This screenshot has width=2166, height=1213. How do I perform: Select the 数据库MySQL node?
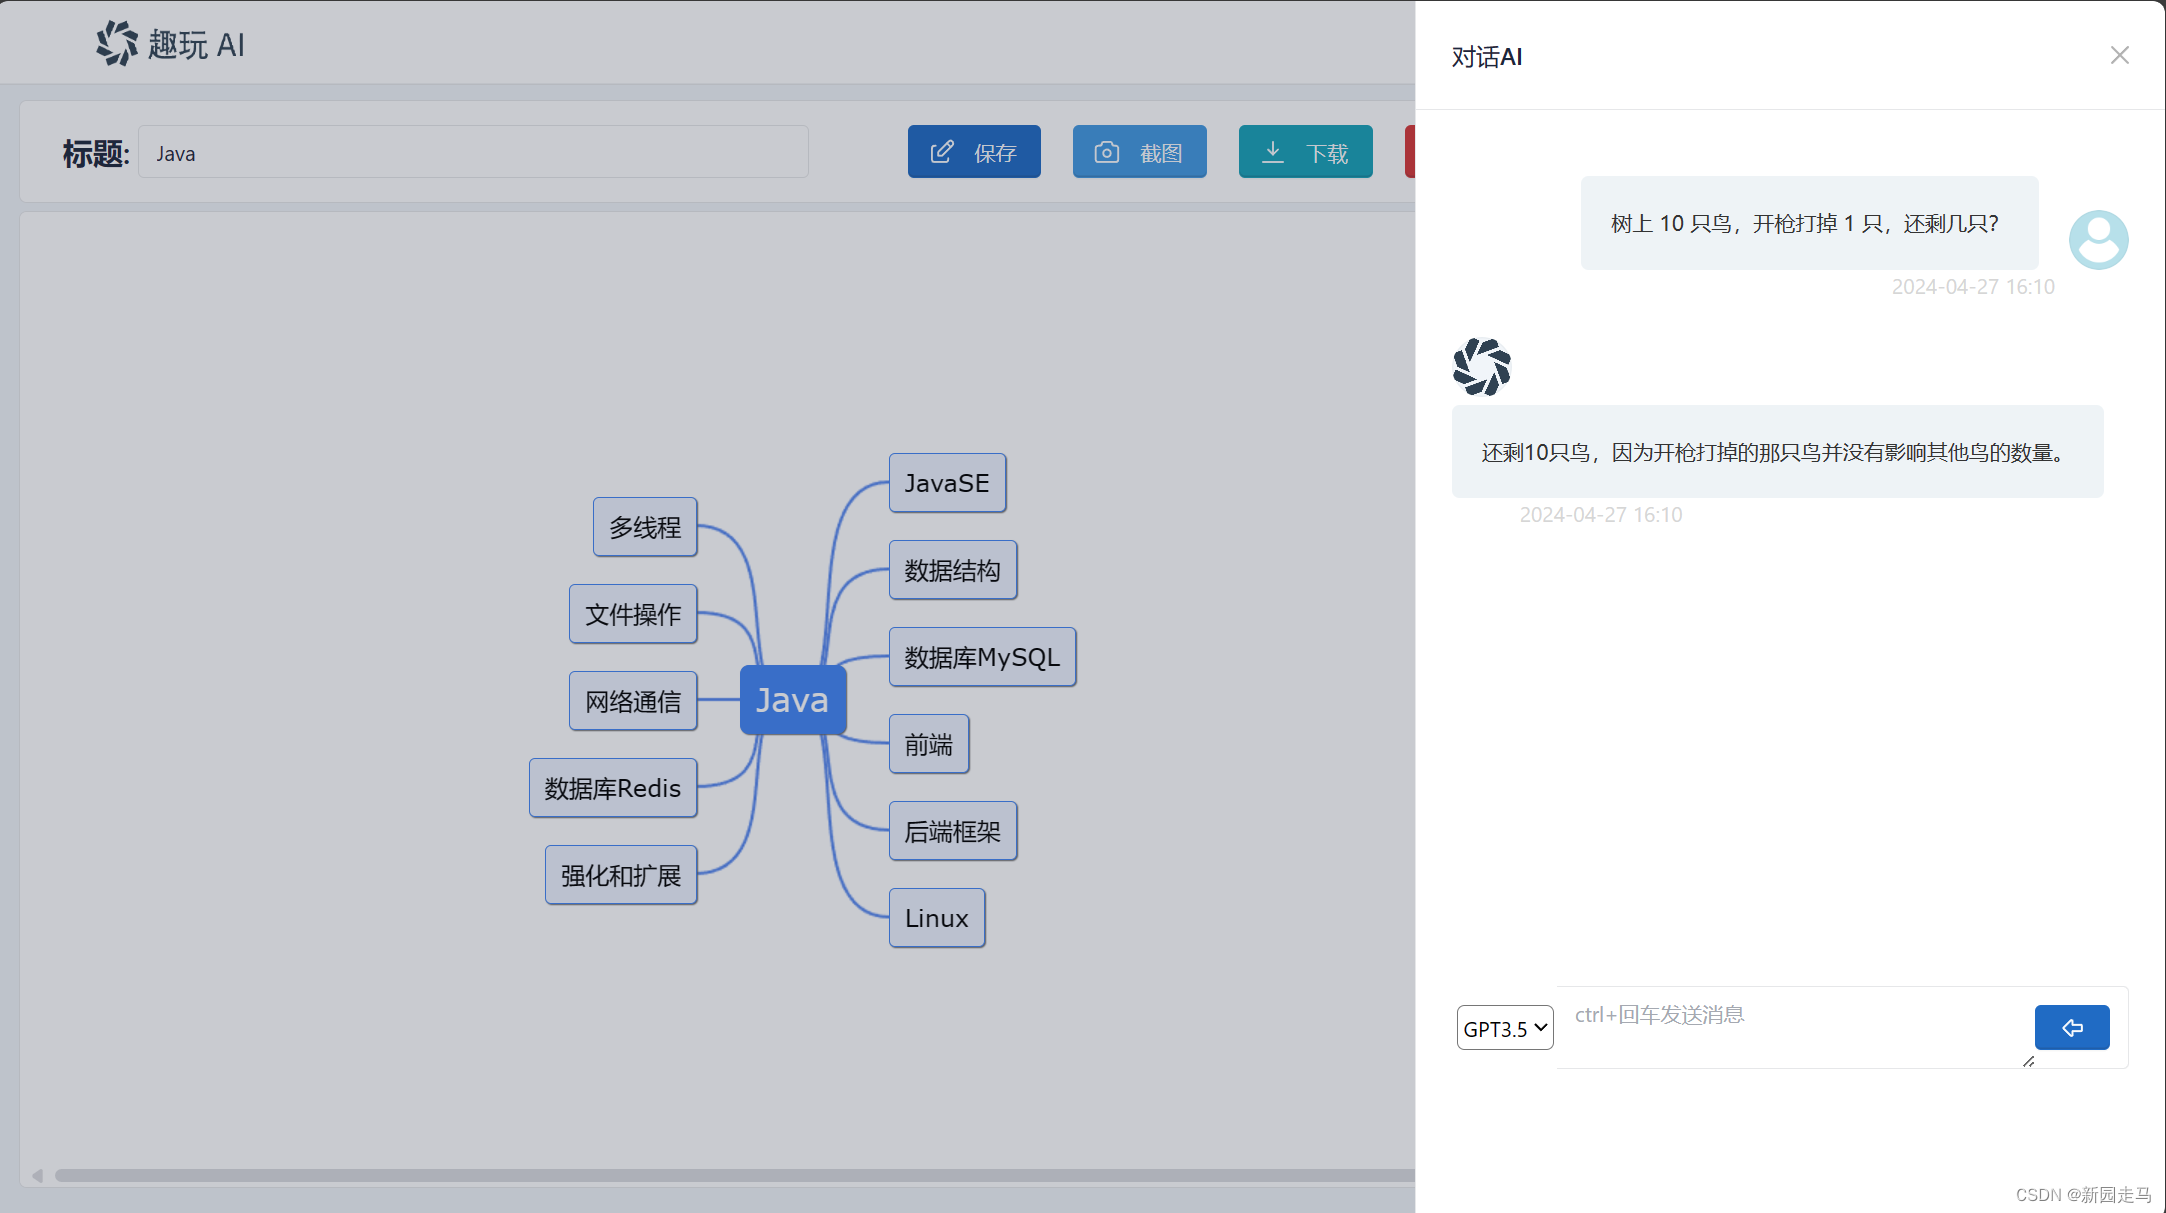(x=981, y=657)
